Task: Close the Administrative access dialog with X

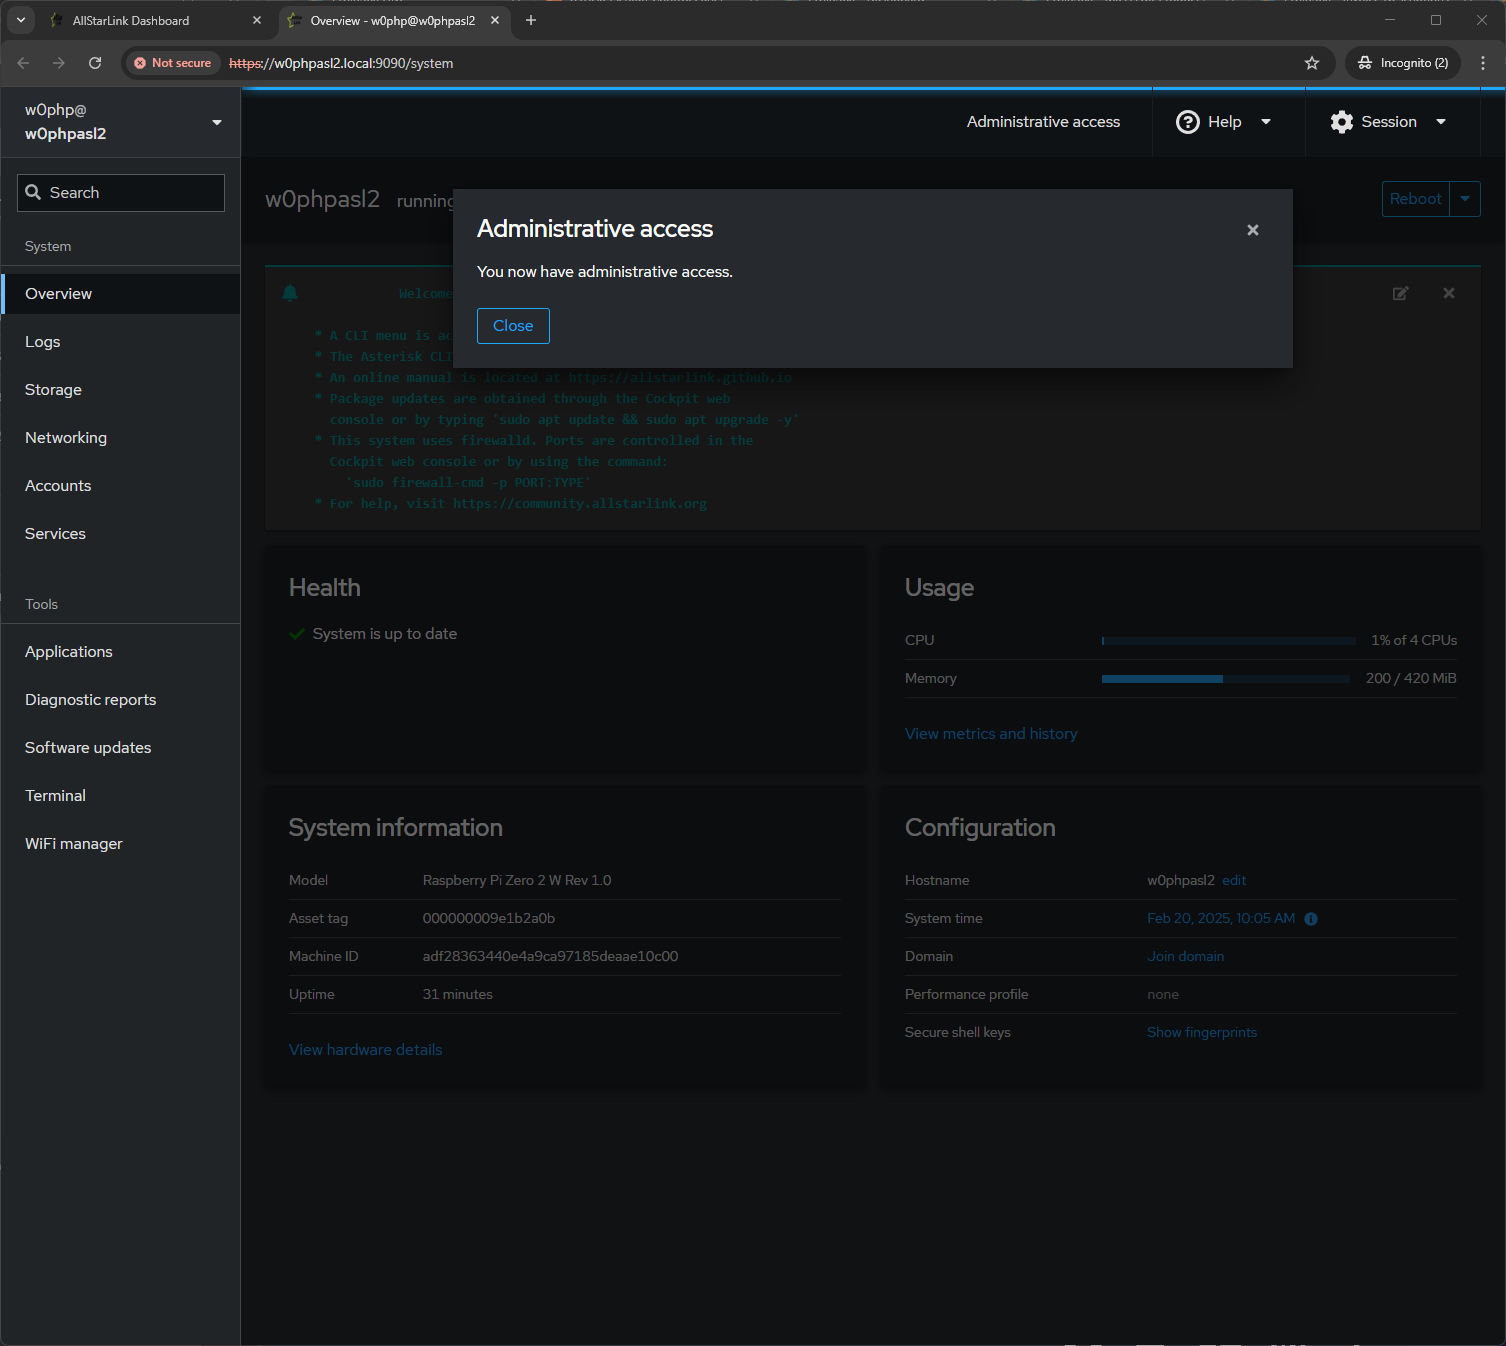Action: tap(1252, 230)
